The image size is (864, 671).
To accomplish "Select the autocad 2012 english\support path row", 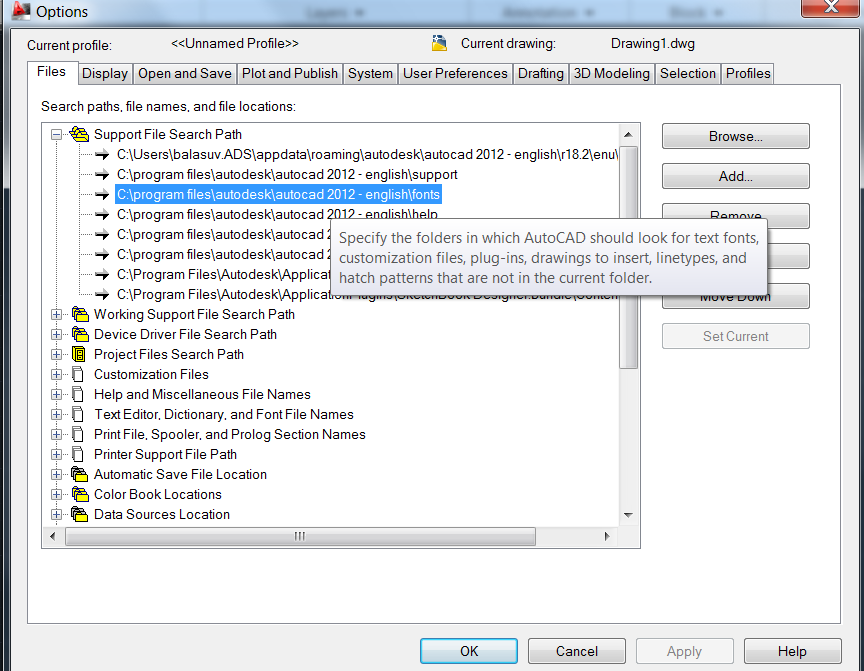I will click(x=287, y=175).
